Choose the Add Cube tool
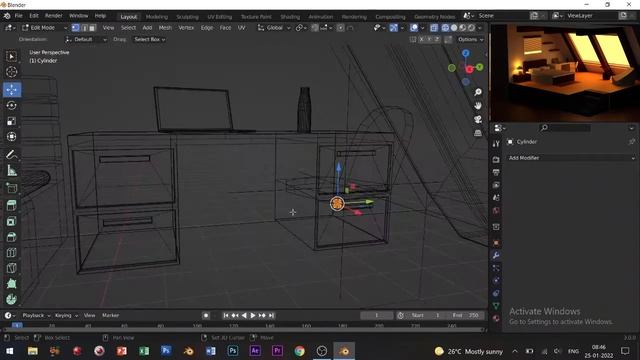Viewport: 640px width, 360px height. (x=11, y=188)
